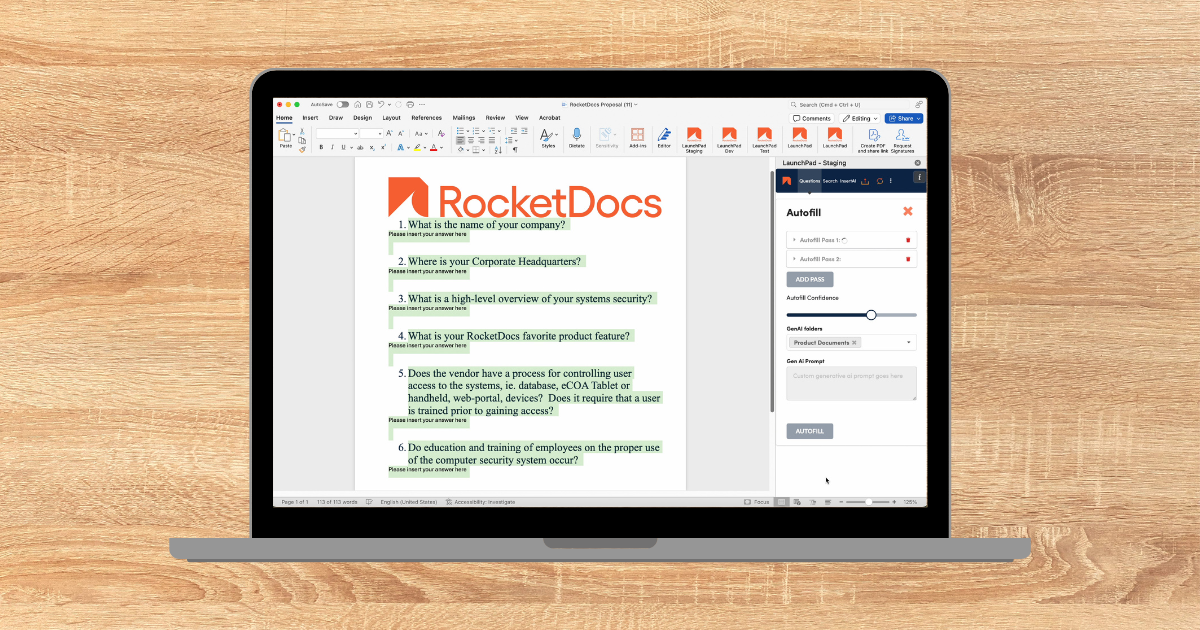Viewport: 1200px width, 630px height.
Task: Toggle Focus mode in status bar
Action: 756,501
